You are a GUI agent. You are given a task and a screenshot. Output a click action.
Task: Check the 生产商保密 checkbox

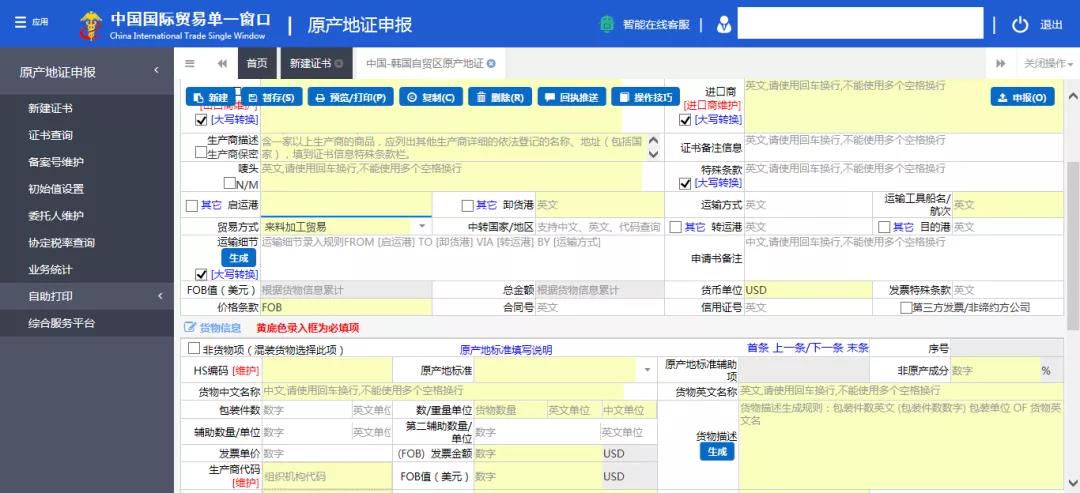pos(200,152)
